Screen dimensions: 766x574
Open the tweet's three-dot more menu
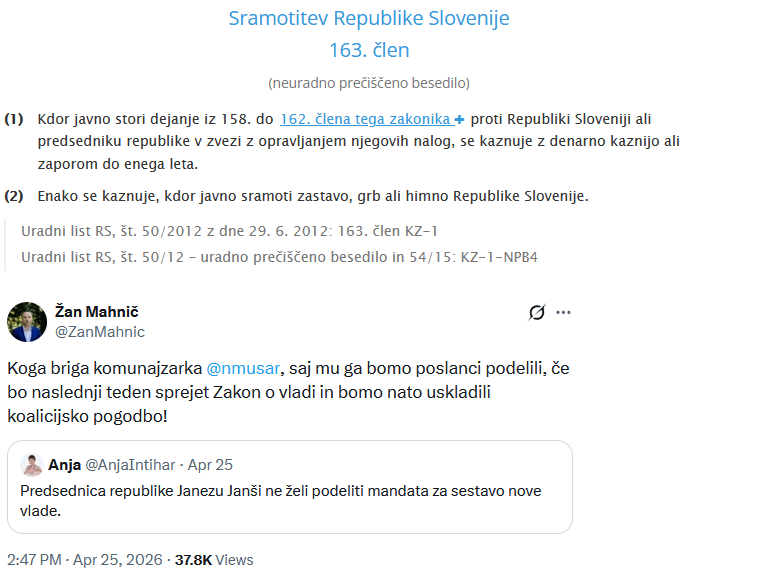point(563,313)
